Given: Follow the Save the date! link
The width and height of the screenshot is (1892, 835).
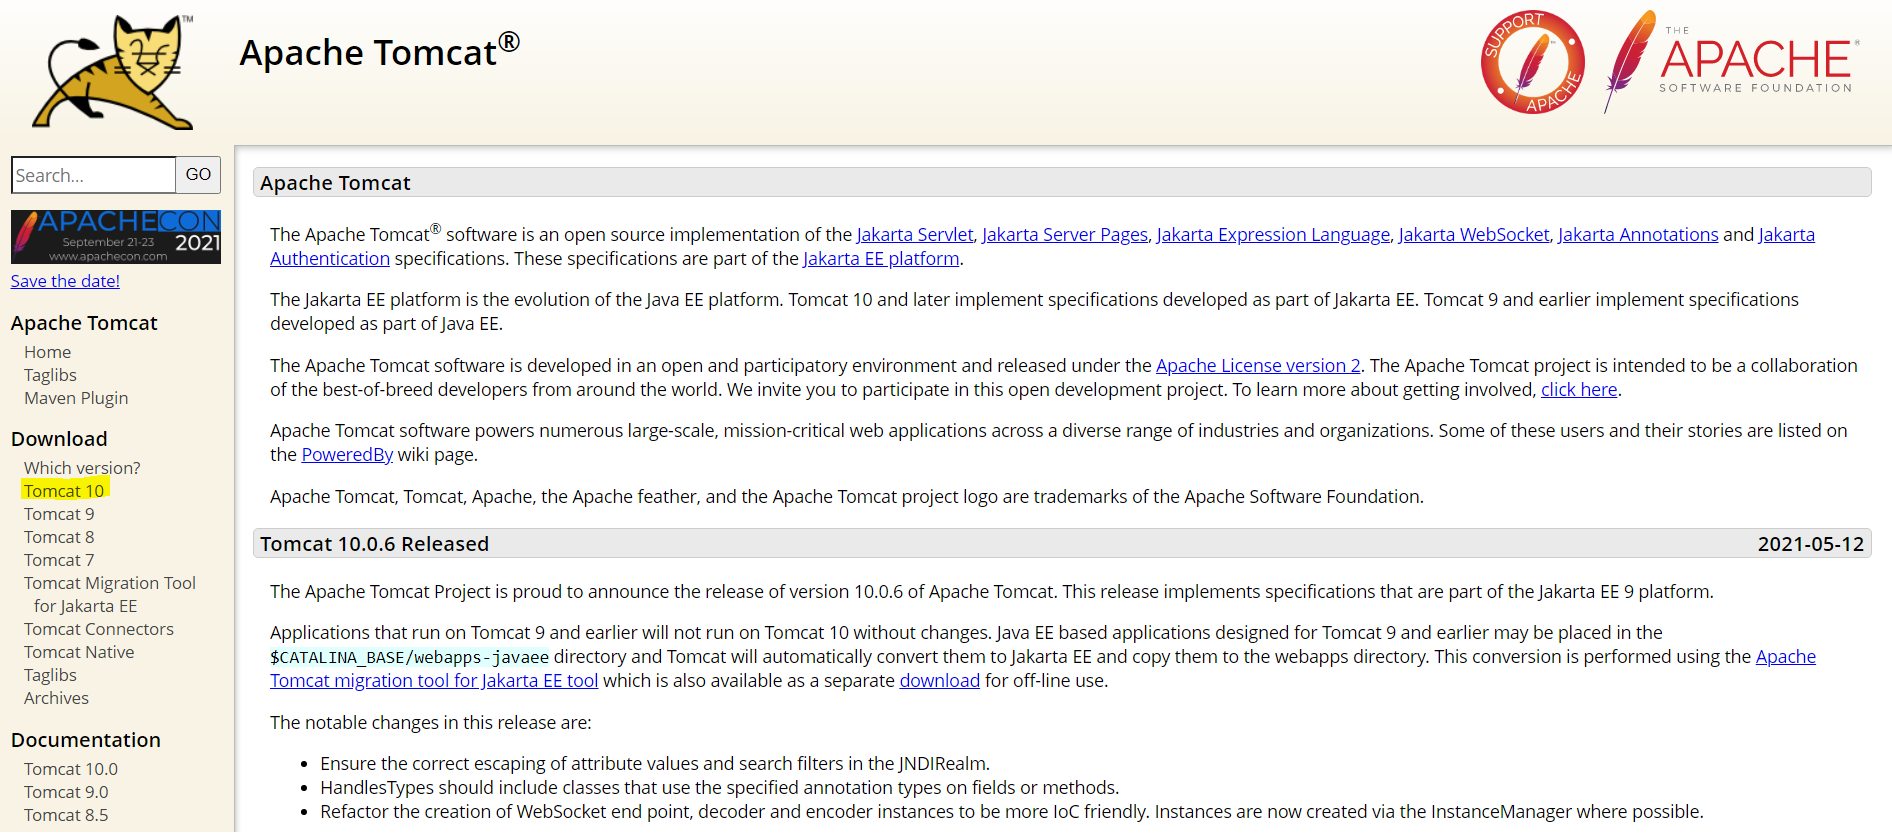Looking at the screenshot, I should point(65,281).
